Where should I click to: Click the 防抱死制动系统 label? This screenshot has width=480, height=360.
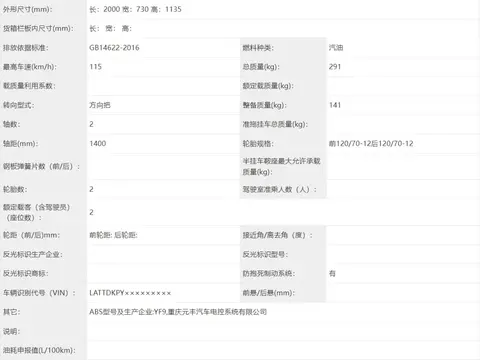pos(269,274)
